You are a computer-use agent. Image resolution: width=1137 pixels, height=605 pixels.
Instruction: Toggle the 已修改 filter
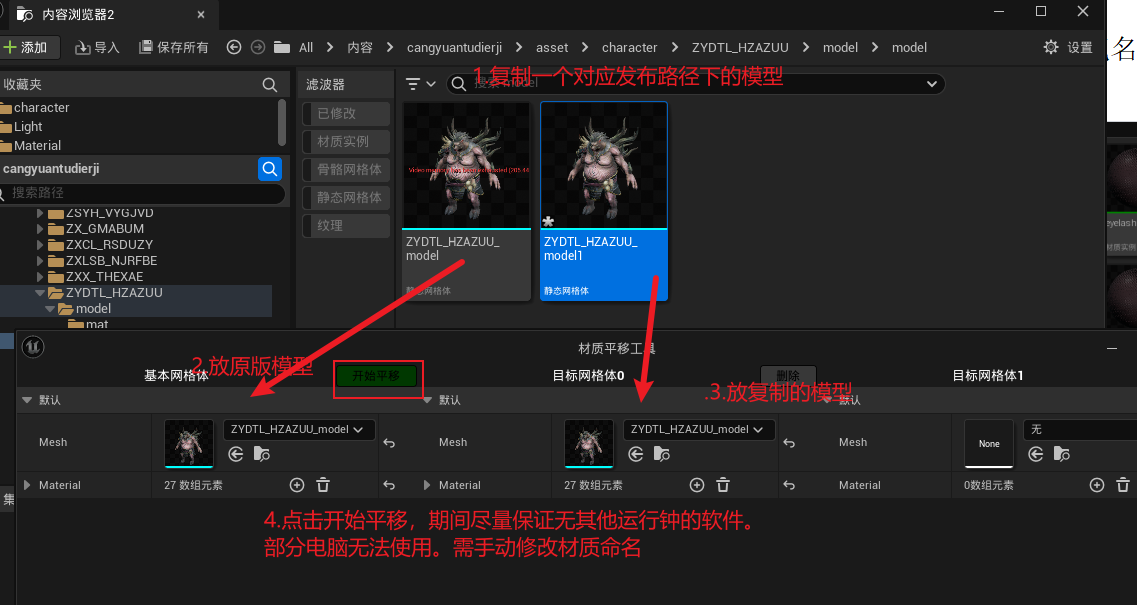(x=346, y=114)
